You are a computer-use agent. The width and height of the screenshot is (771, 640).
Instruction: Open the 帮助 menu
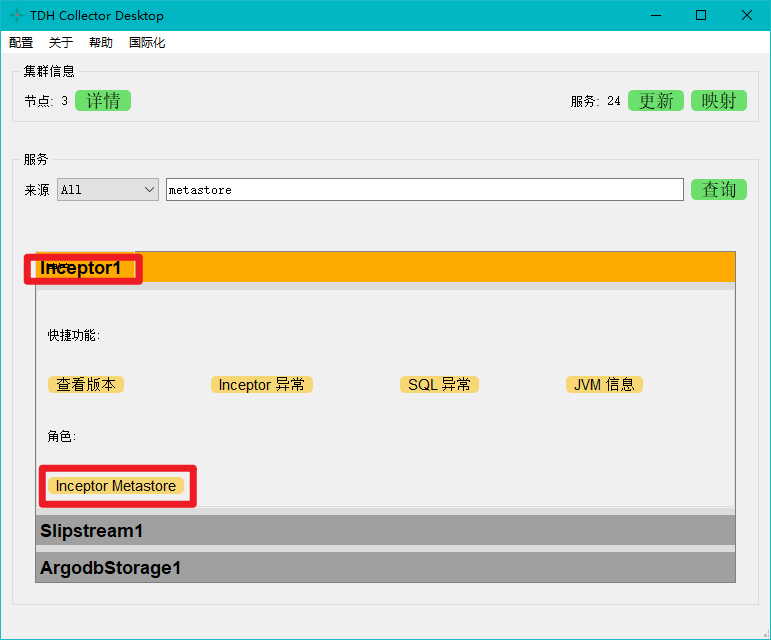(101, 43)
